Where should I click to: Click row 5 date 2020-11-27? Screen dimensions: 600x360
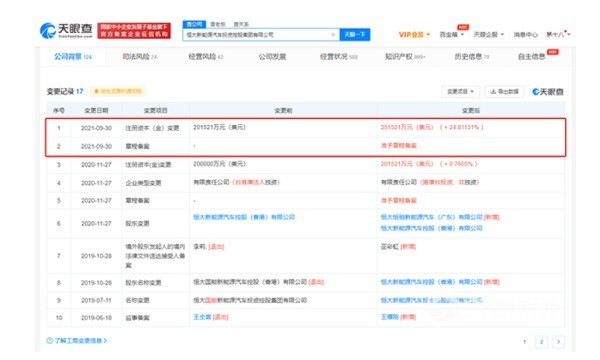tap(96, 200)
